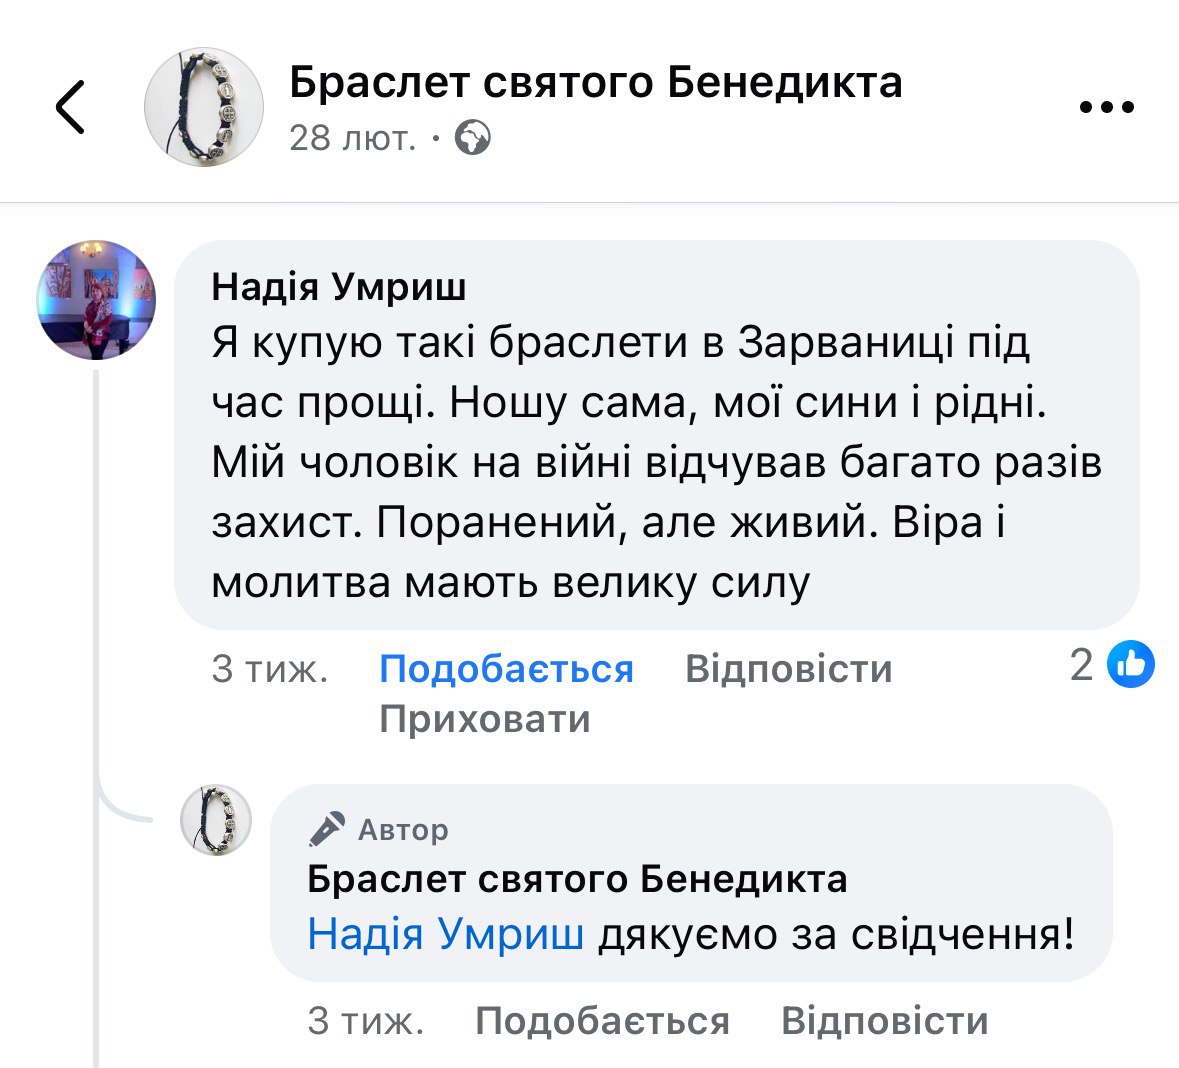Viewport: 1179px width, 1068px height.
Task: Tap the globe public-visibility icon
Action: [x=472, y=138]
